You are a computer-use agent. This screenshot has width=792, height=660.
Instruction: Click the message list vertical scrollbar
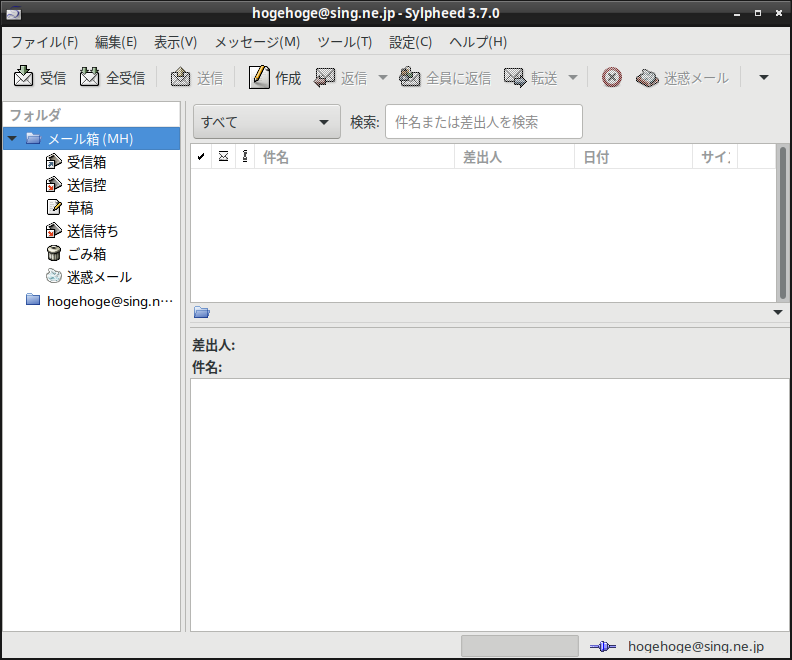point(782,222)
